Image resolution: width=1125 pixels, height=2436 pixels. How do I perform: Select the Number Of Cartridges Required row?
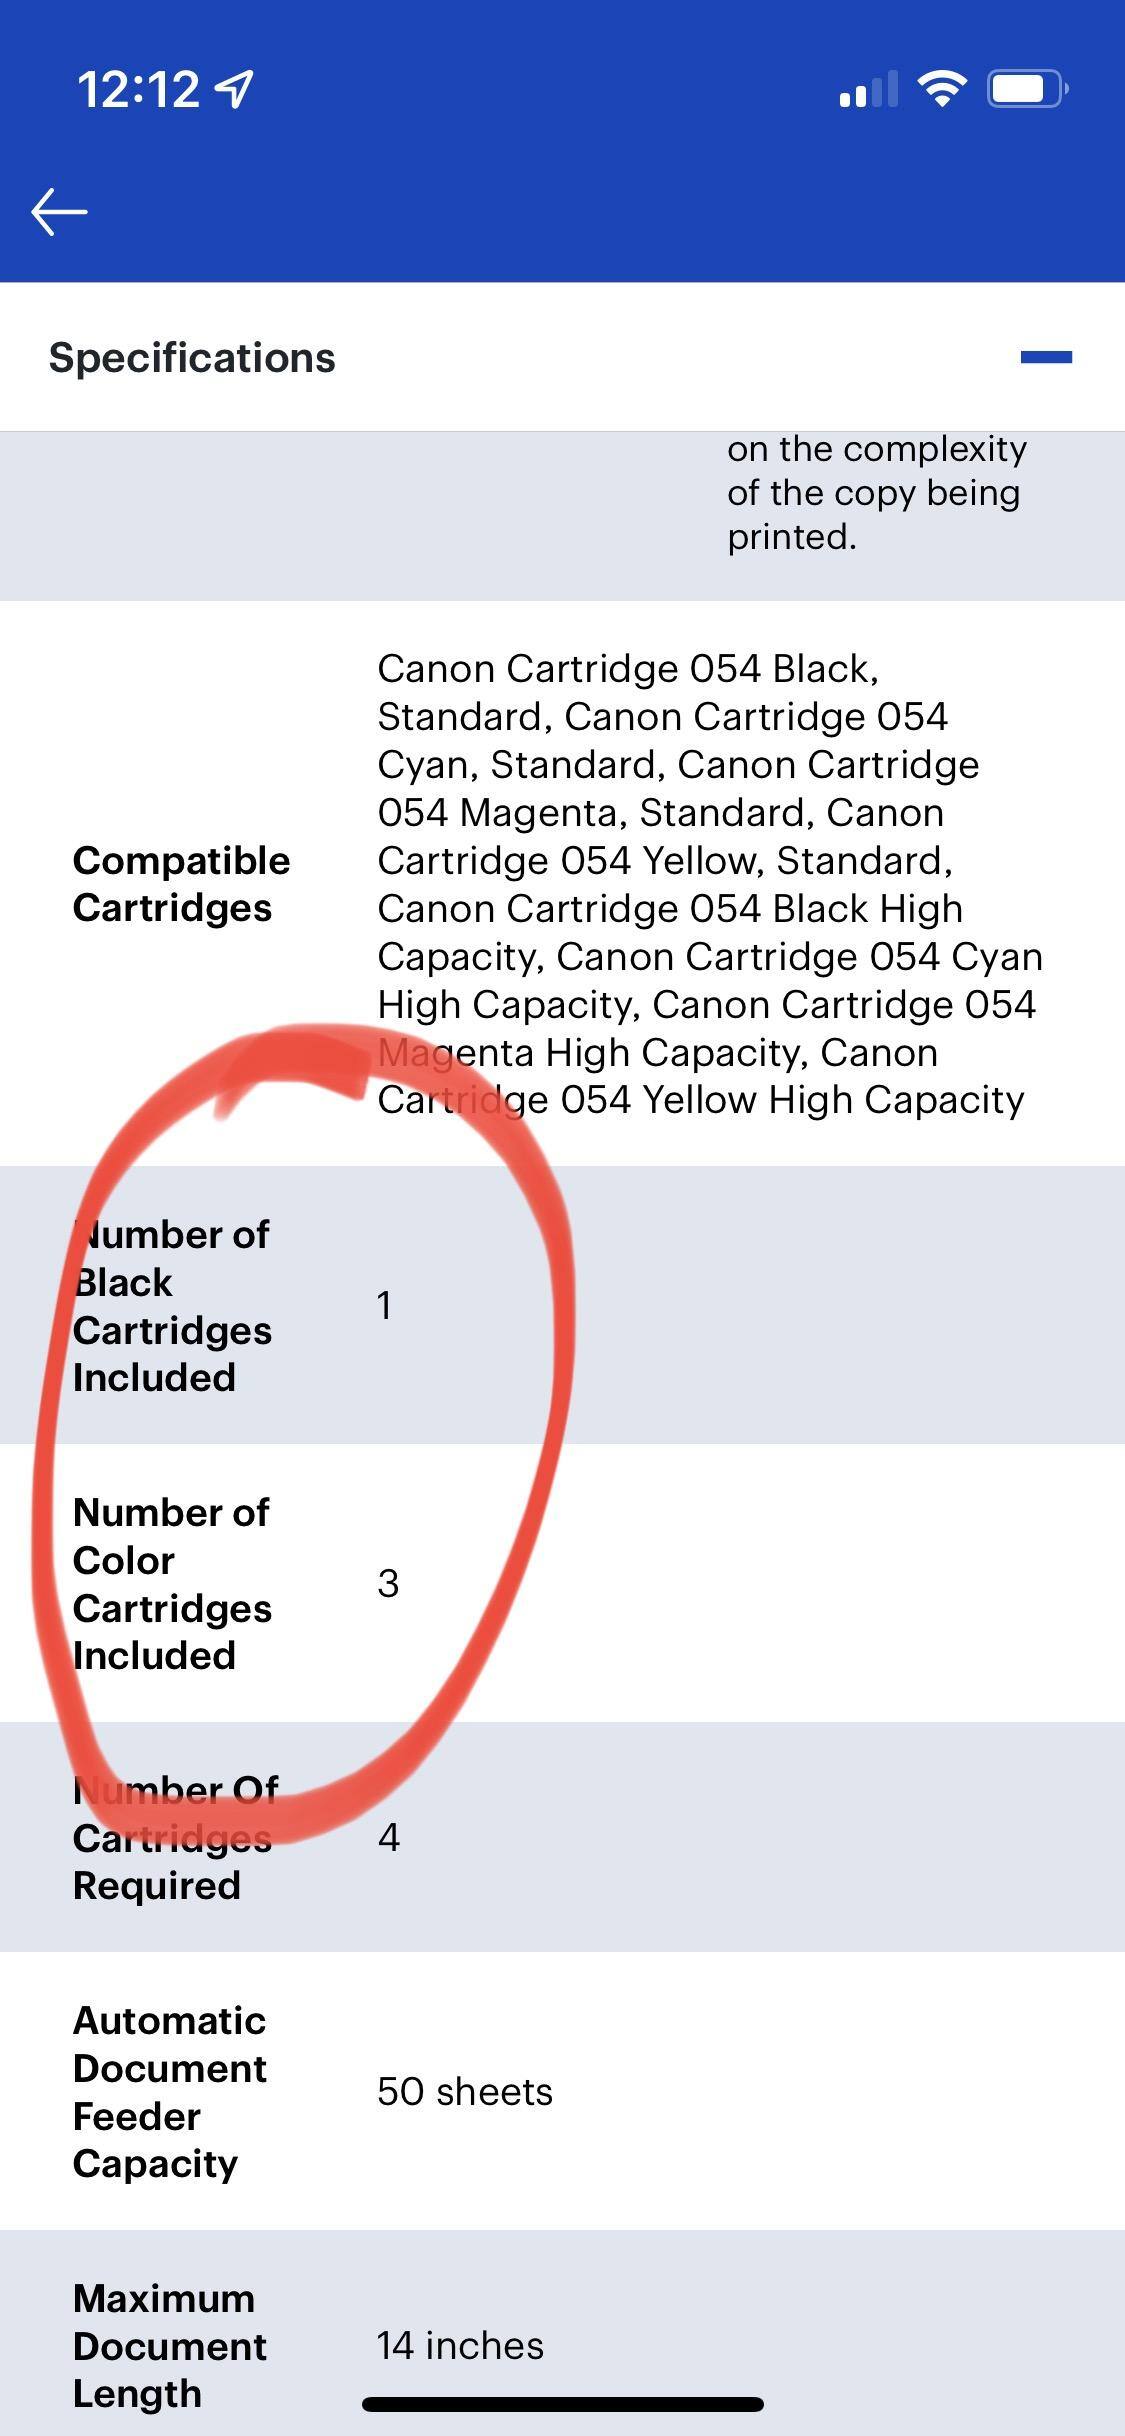pyautogui.click(x=562, y=1837)
